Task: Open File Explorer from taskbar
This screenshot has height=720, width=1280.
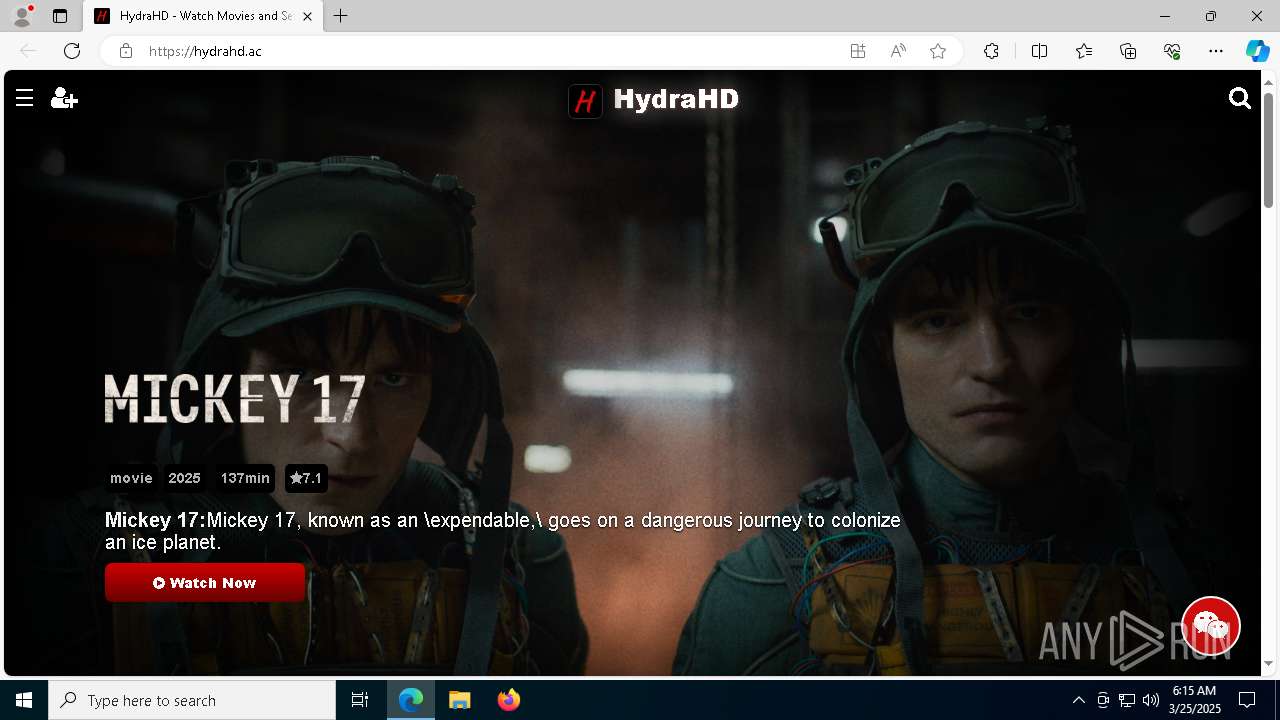Action: 460,700
